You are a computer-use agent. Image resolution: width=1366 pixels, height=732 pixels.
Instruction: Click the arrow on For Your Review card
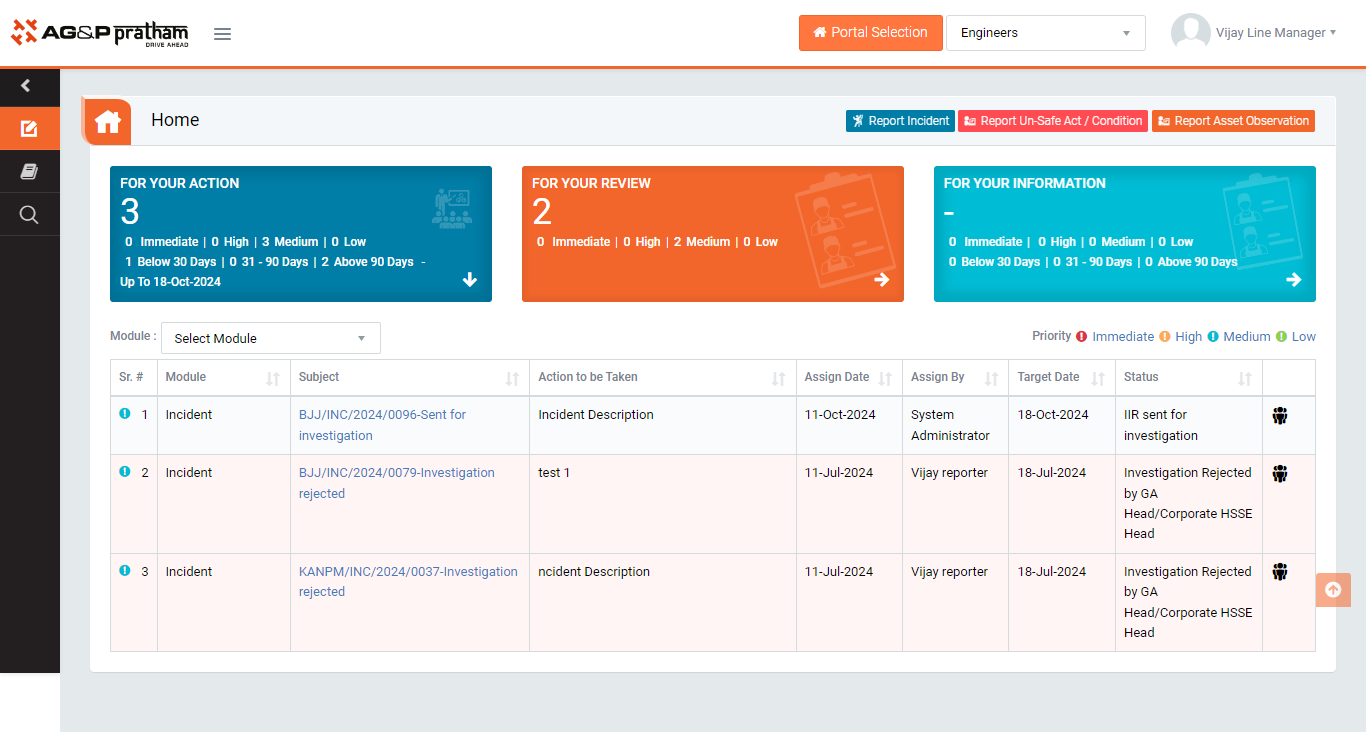tap(881, 280)
